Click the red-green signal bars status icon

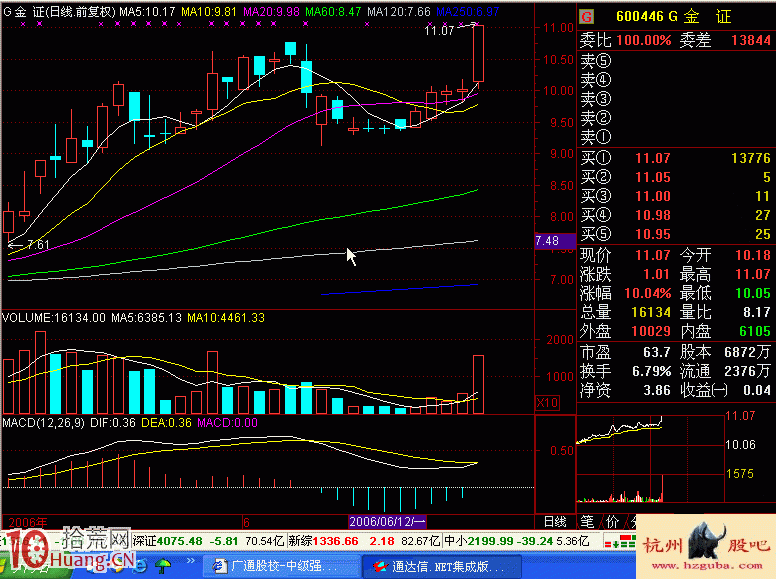(x=627, y=541)
